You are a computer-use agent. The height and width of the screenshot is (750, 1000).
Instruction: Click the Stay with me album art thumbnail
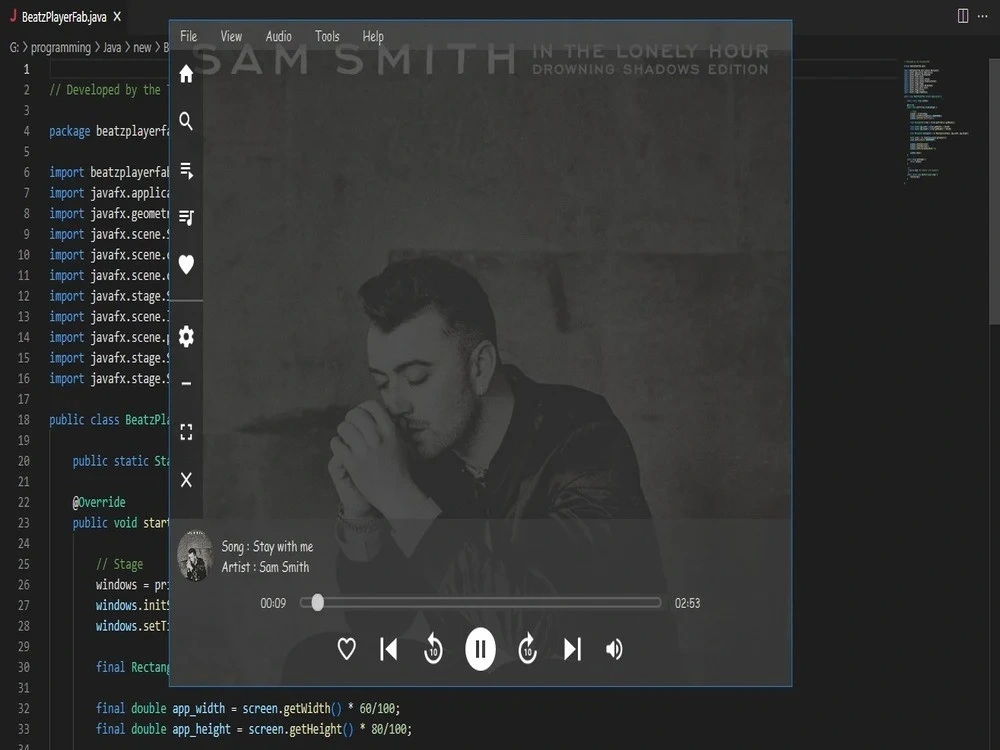click(196, 554)
